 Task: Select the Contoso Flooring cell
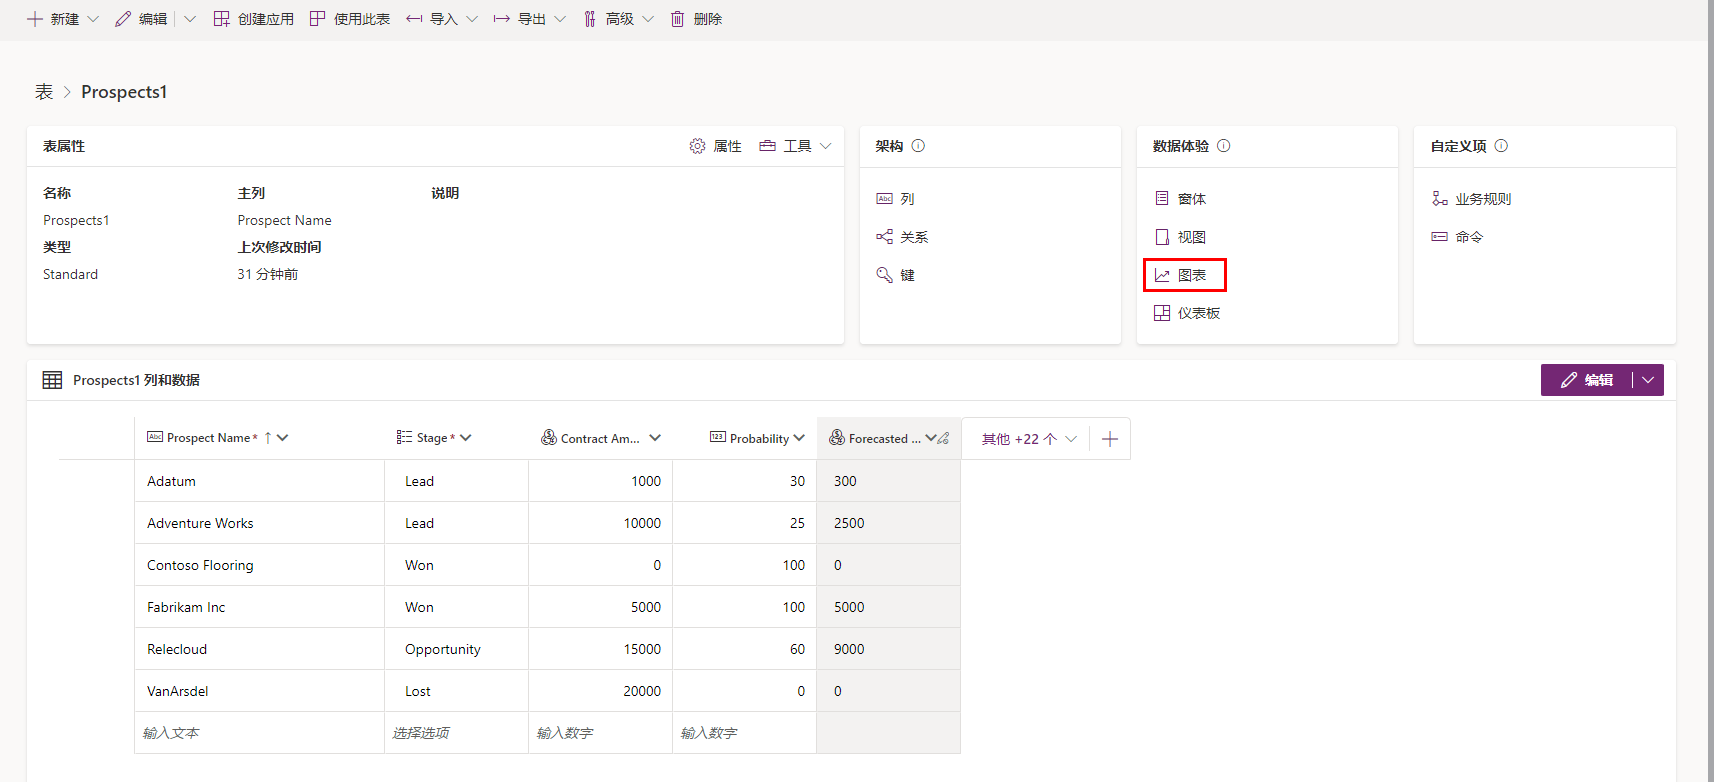260,565
